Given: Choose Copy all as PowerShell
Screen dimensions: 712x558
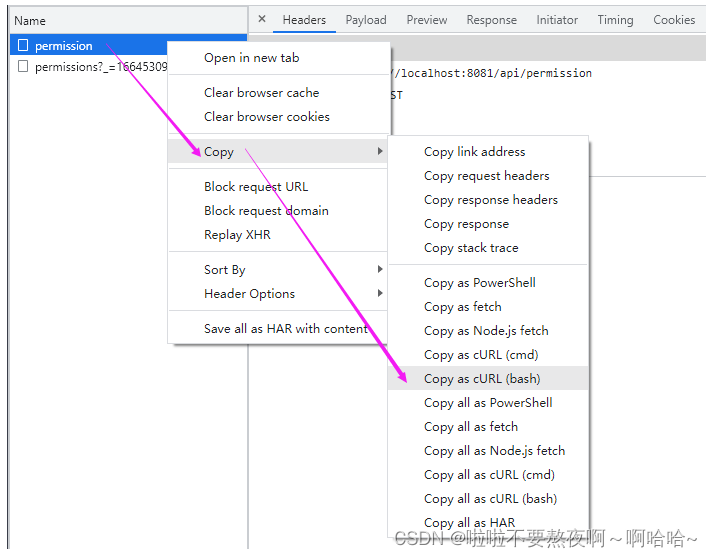Looking at the screenshot, I should point(488,403).
